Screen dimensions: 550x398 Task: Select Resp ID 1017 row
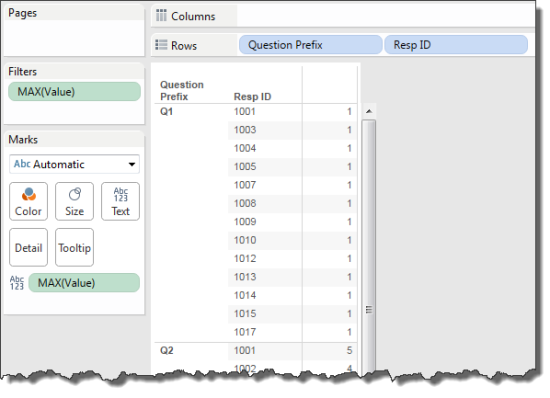coord(245,332)
